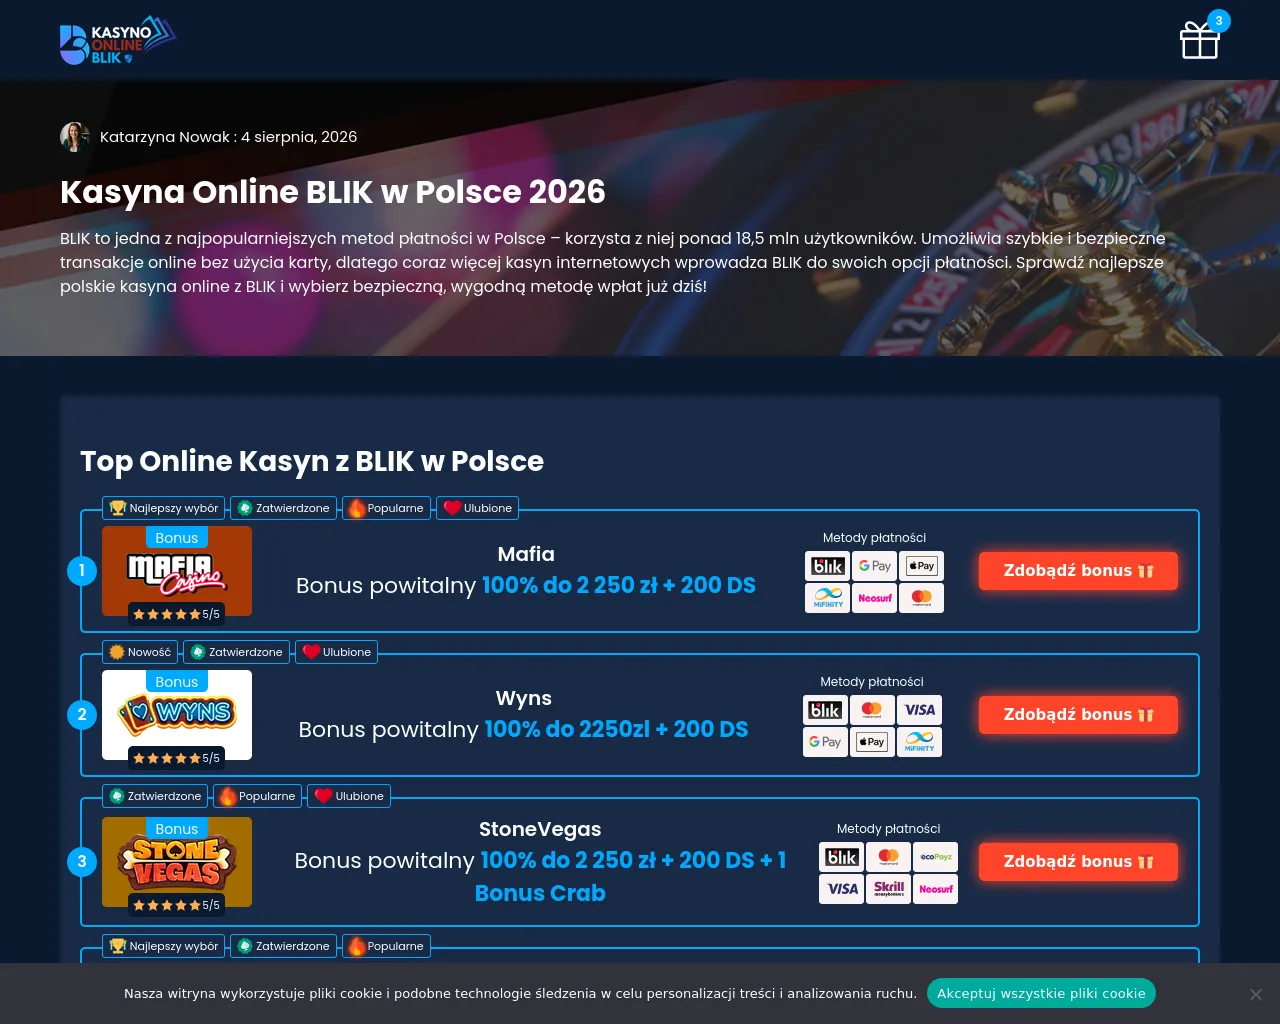
Task: Click the Wyns casino name
Action: coord(524,698)
